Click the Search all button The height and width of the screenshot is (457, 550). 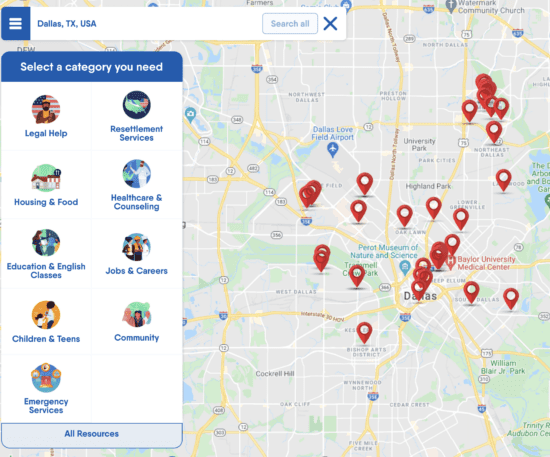tap(290, 23)
